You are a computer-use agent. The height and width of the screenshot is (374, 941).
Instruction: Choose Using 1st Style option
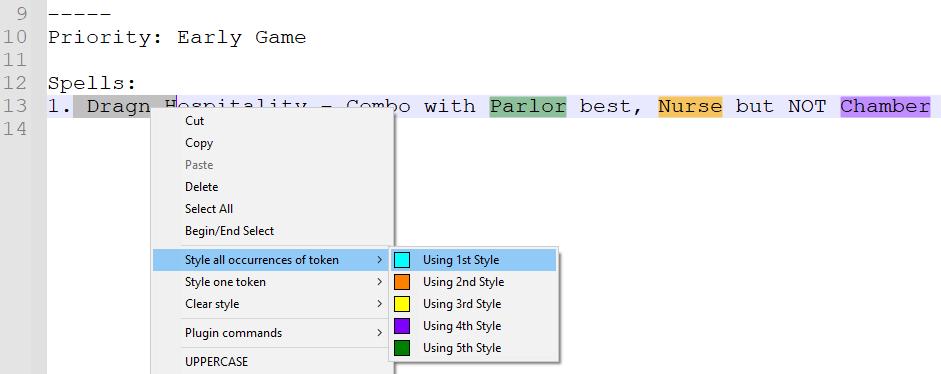coord(474,260)
